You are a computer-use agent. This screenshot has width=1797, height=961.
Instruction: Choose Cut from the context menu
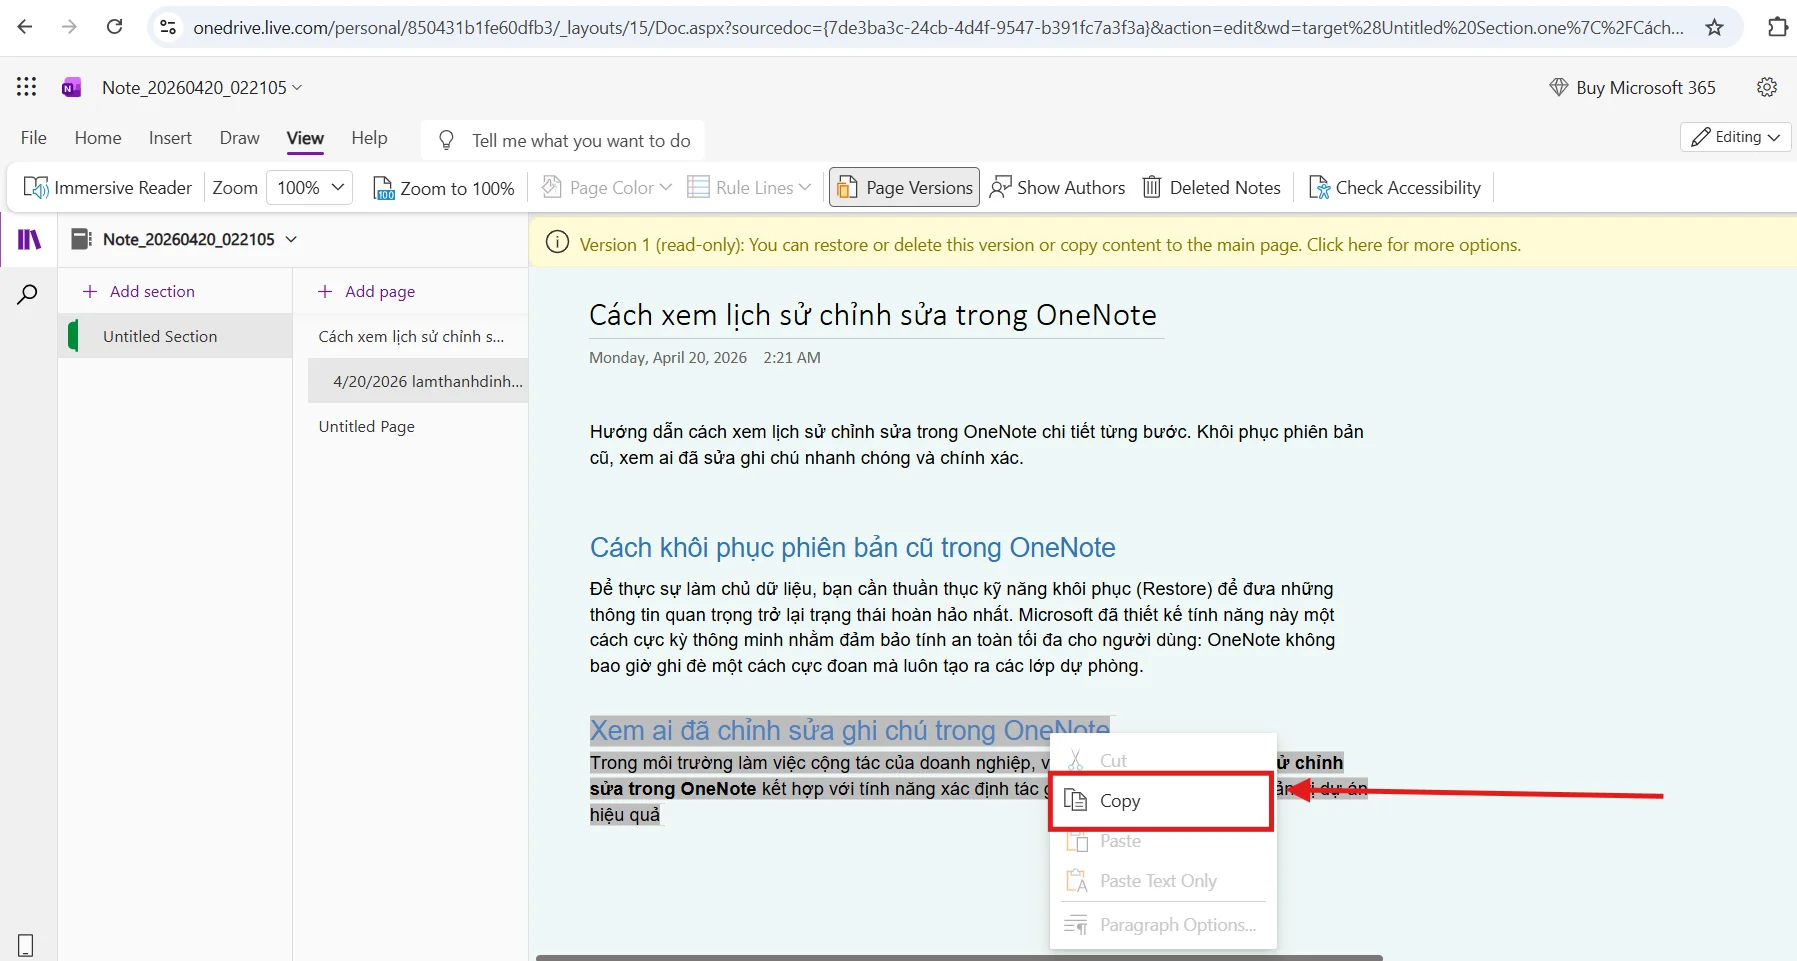pos(1163,760)
